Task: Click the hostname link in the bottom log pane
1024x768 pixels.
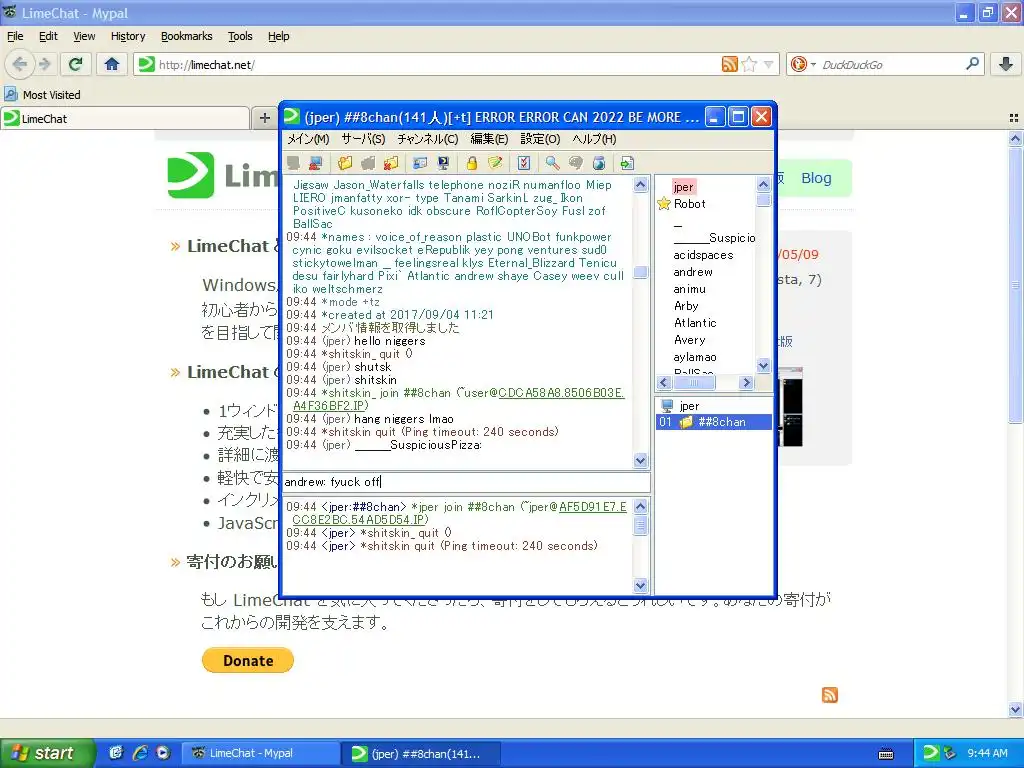Action: (458, 513)
